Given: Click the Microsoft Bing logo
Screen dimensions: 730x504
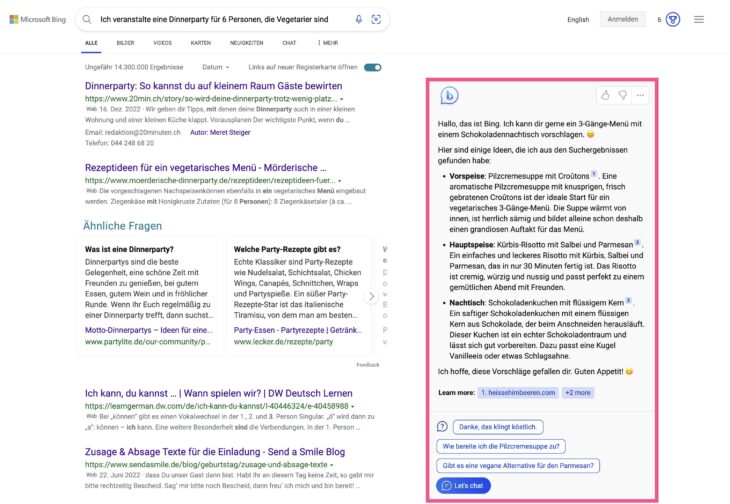Looking at the screenshot, I should click(38, 20).
